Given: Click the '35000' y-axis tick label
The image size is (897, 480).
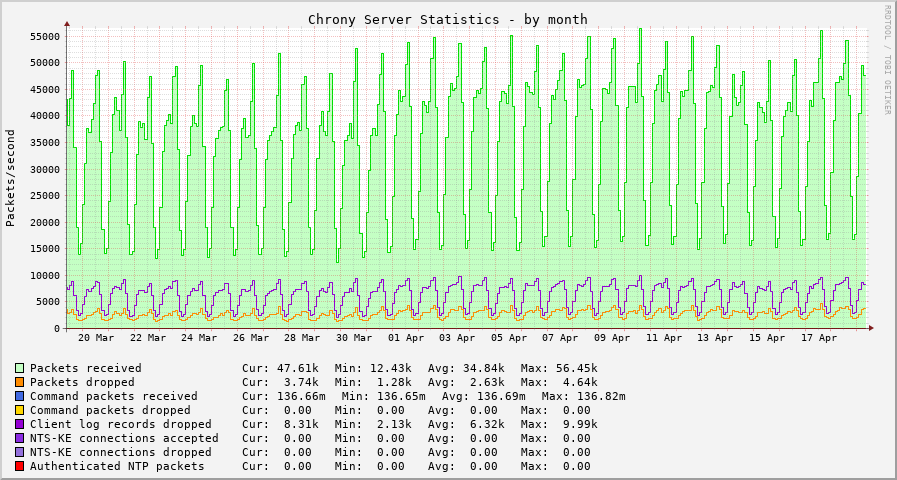Looking at the screenshot, I should click(x=44, y=142).
